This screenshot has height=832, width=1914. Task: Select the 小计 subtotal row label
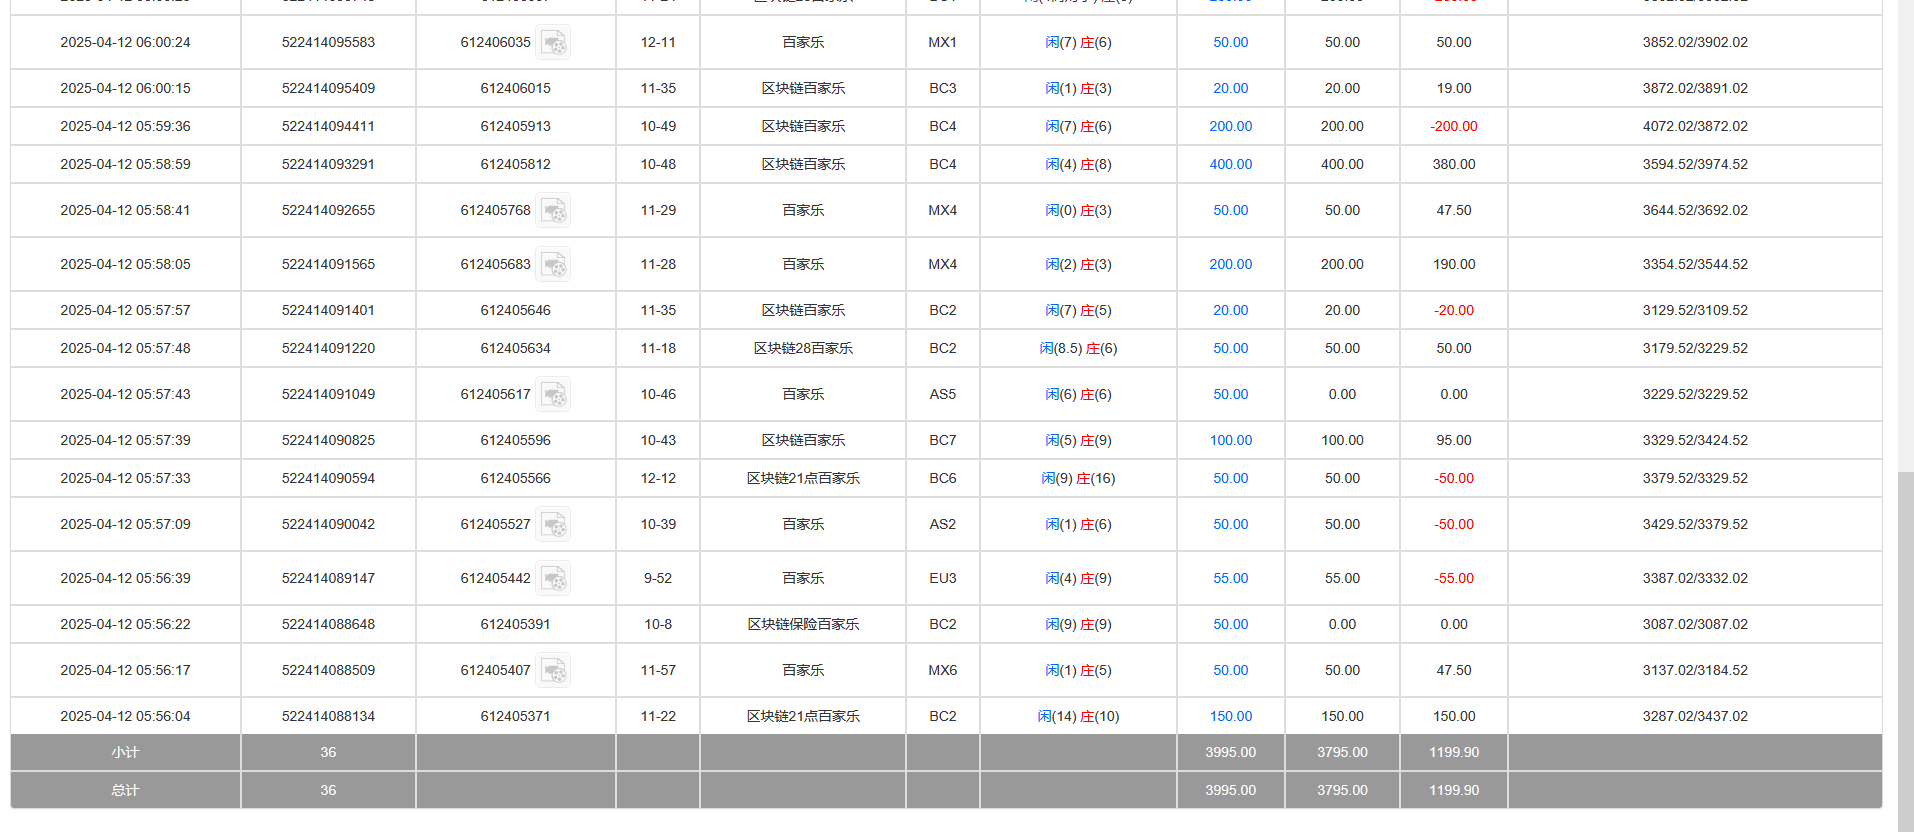(125, 753)
